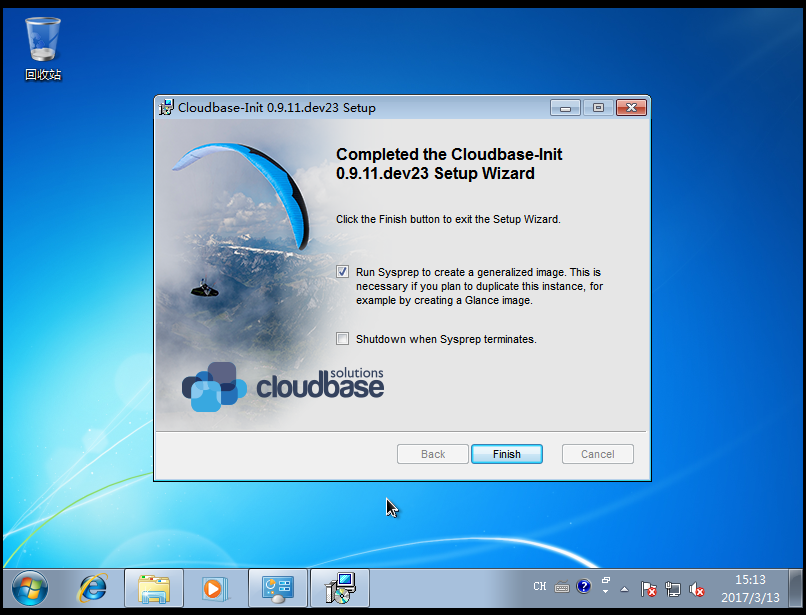Click the CH language indicator
Screen dimensions: 806x615
click(539, 586)
